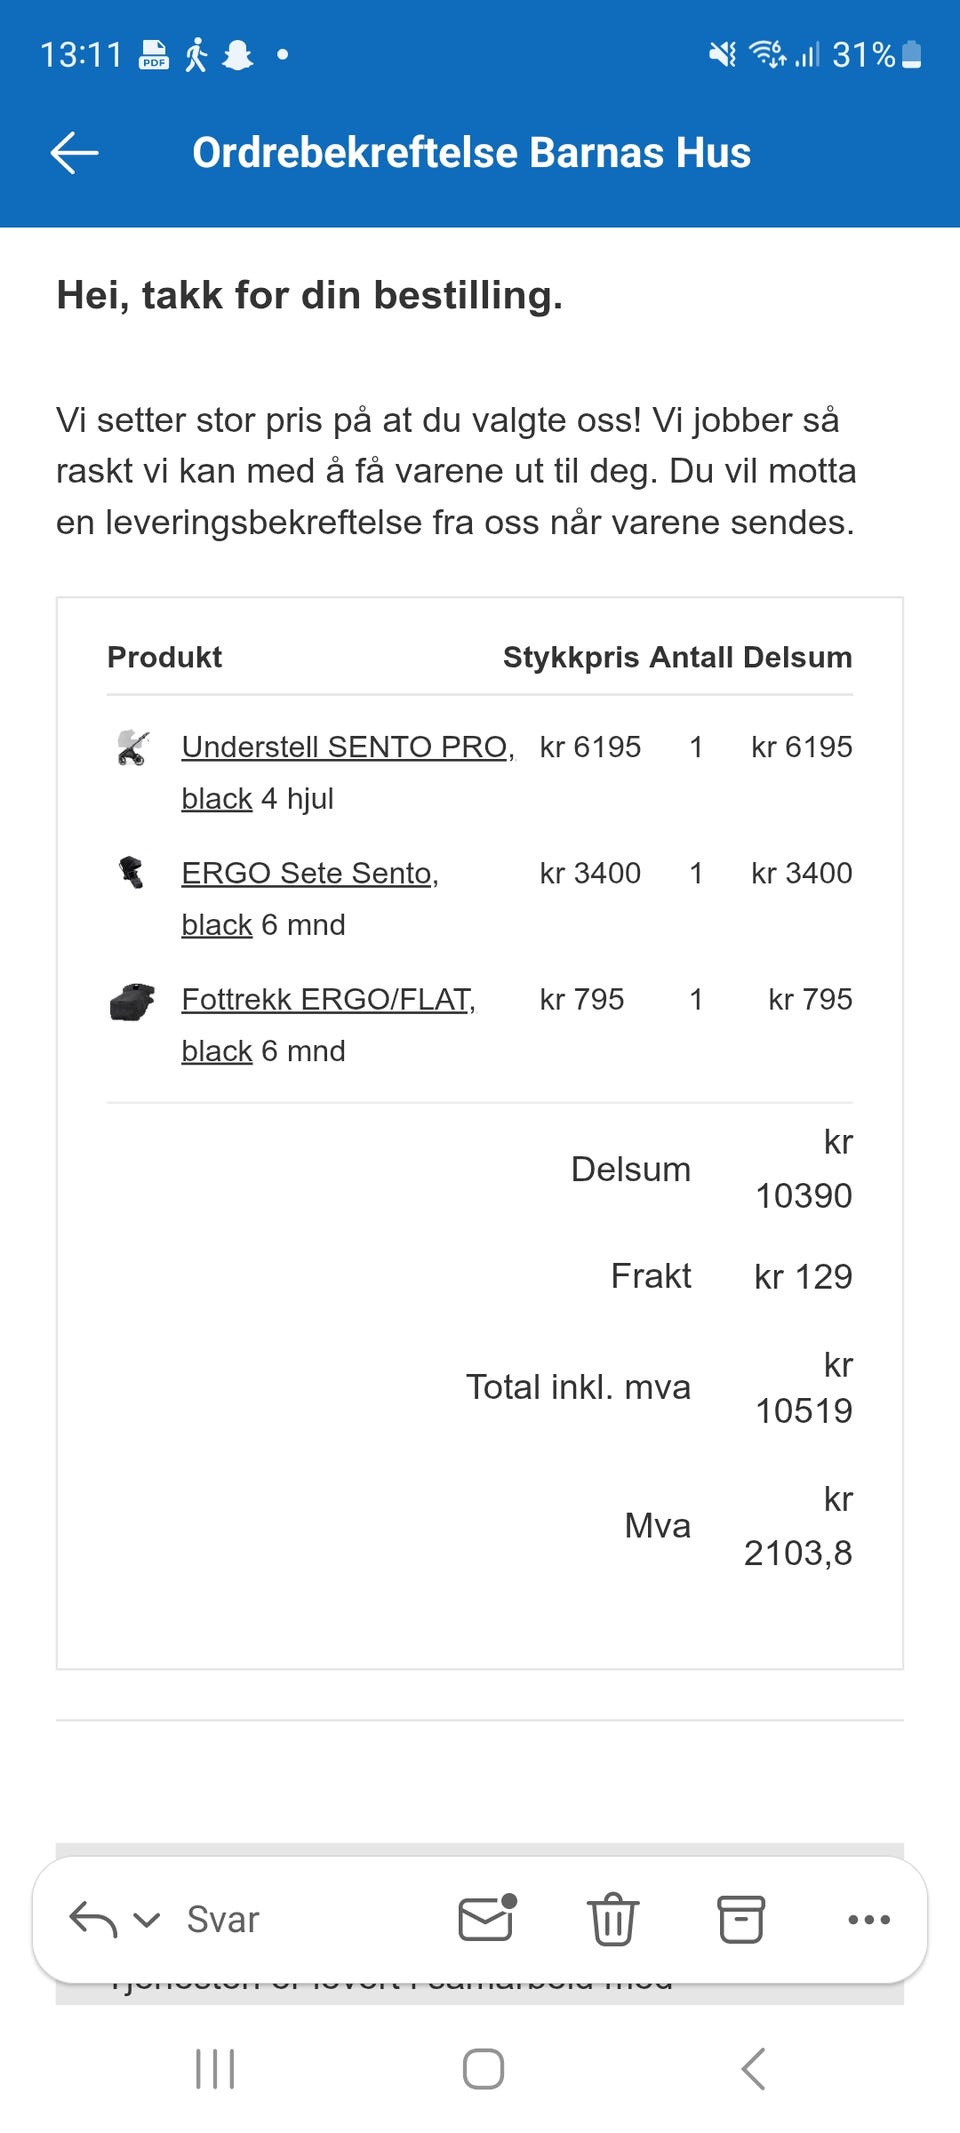Mark email as unread envelope icon
Screen dimensions: 960x2133
486,1918
